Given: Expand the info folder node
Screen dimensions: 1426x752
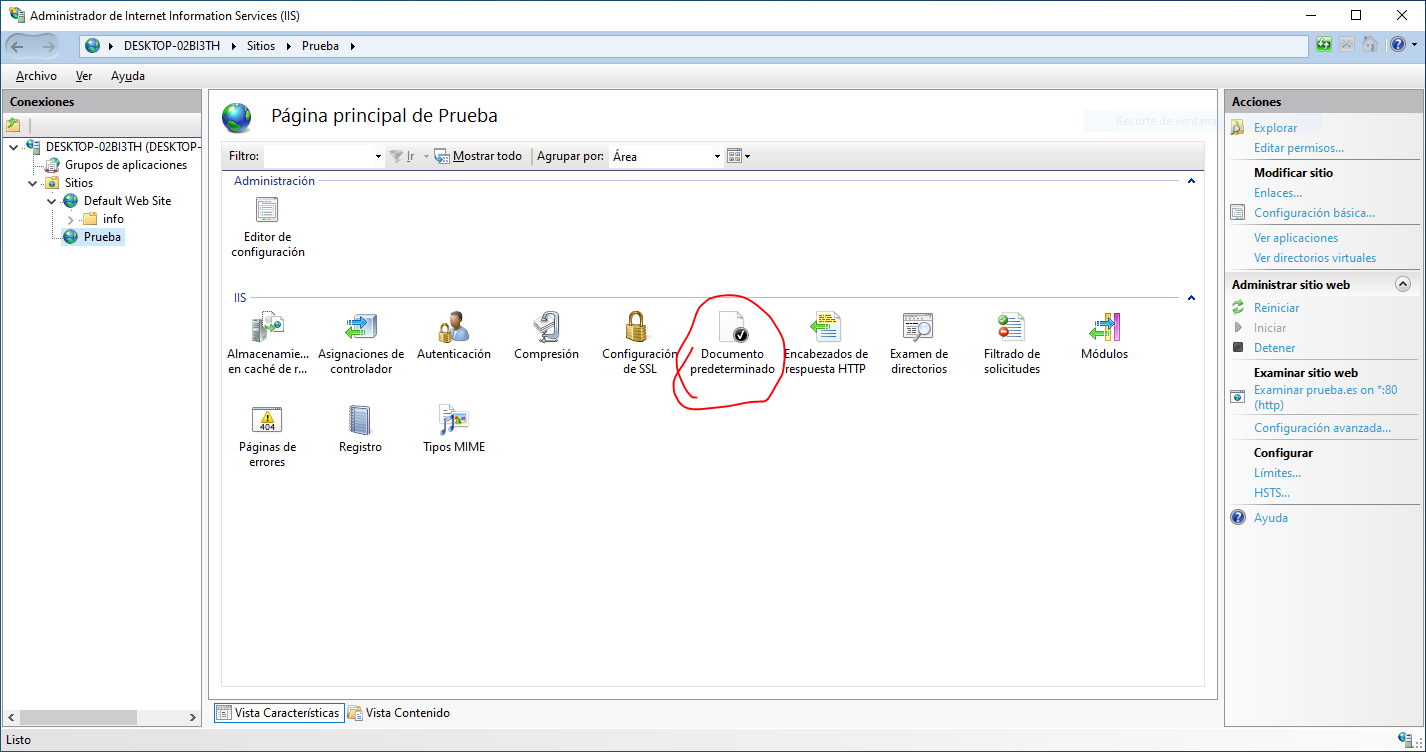Looking at the screenshot, I should pyautogui.click(x=70, y=219).
